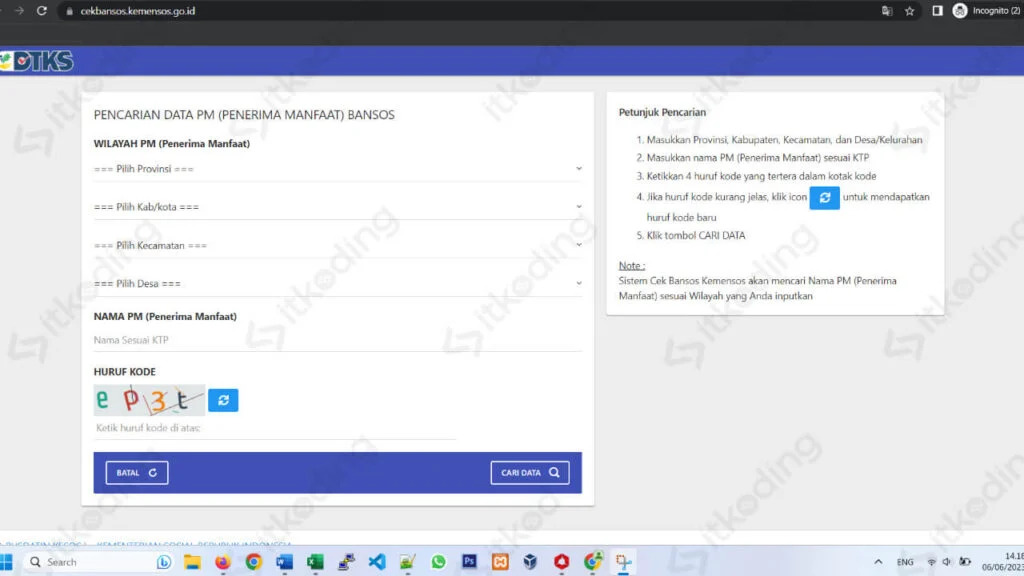The image size is (1024, 576).
Task: Focus the captcha code text field
Action: [274, 428]
